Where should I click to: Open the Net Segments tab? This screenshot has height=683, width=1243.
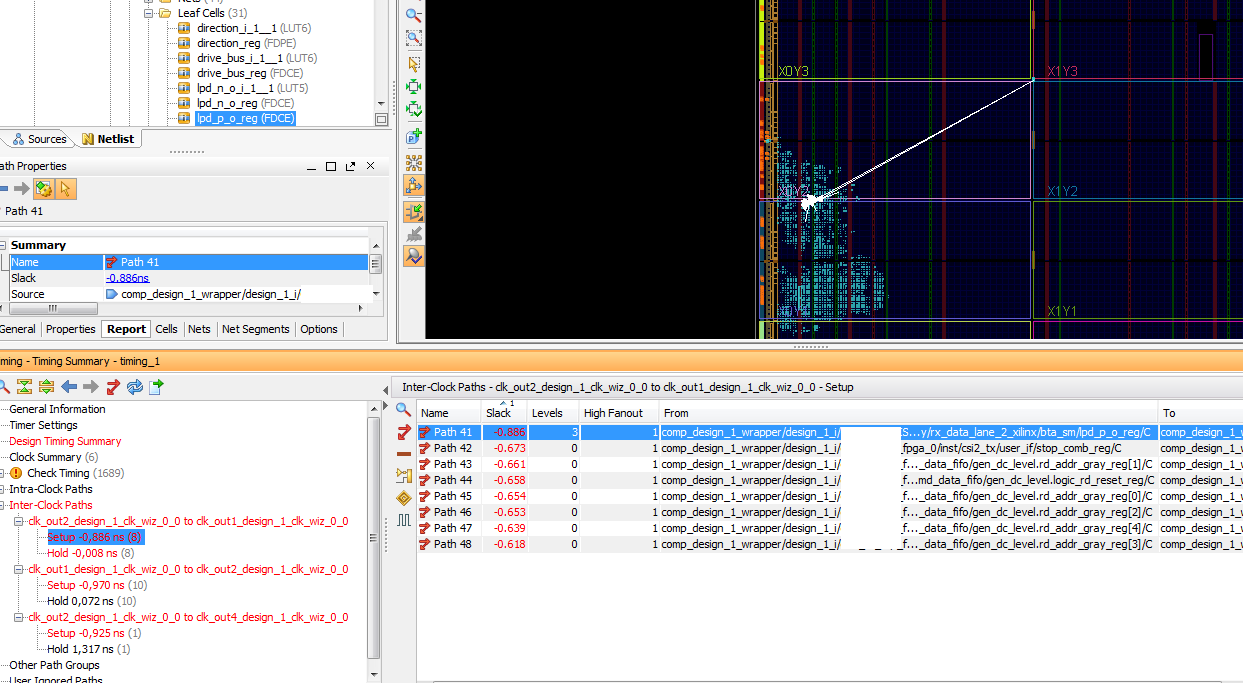[255, 329]
